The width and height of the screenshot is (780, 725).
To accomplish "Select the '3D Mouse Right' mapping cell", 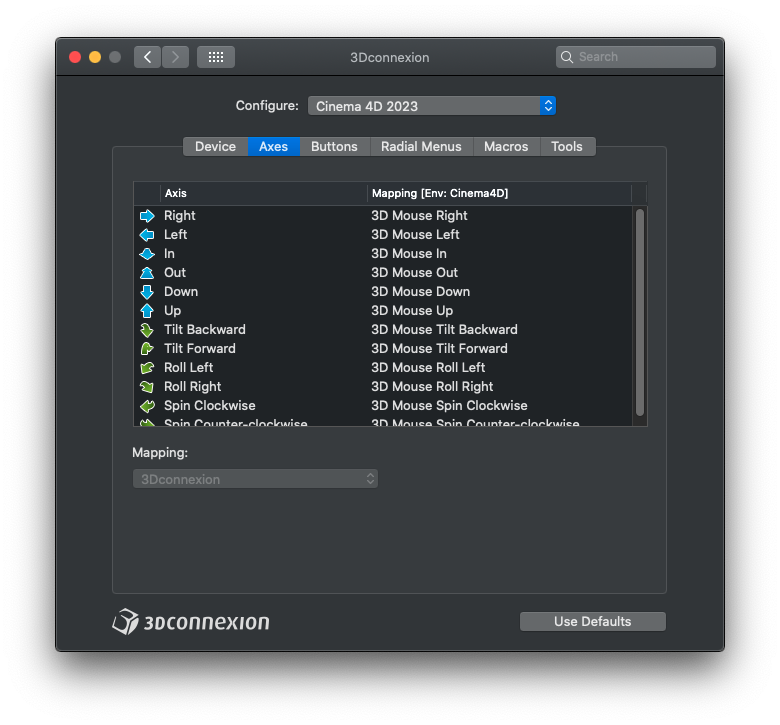I will point(419,216).
